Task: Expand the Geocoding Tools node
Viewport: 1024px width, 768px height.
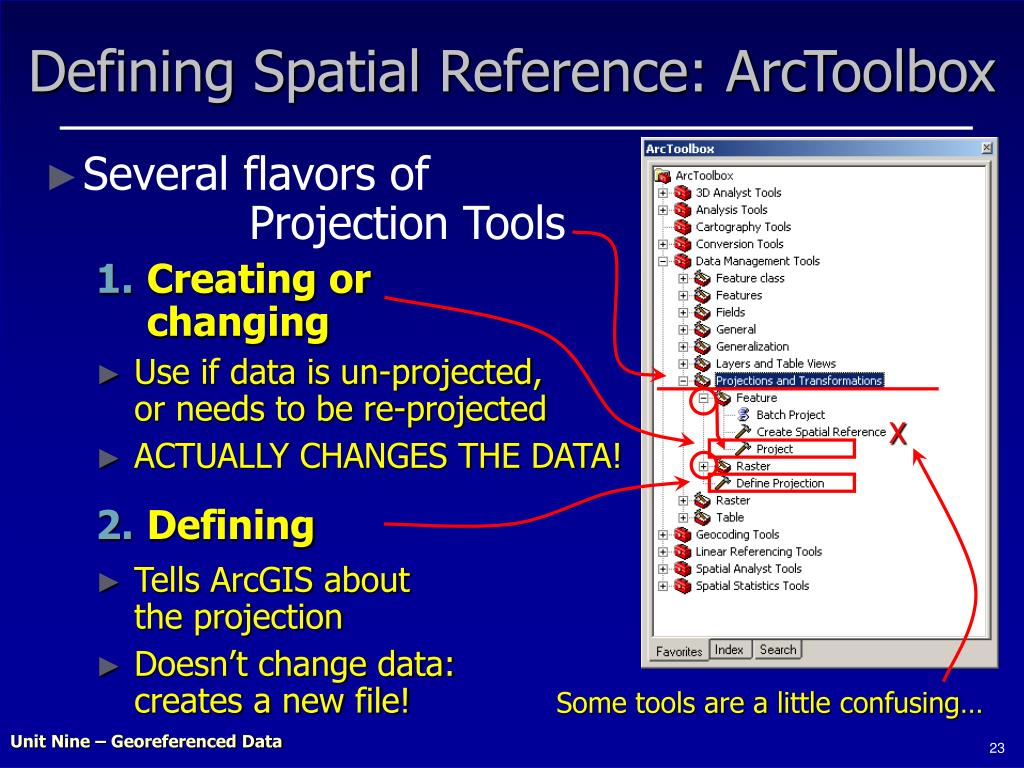Action: [663, 534]
